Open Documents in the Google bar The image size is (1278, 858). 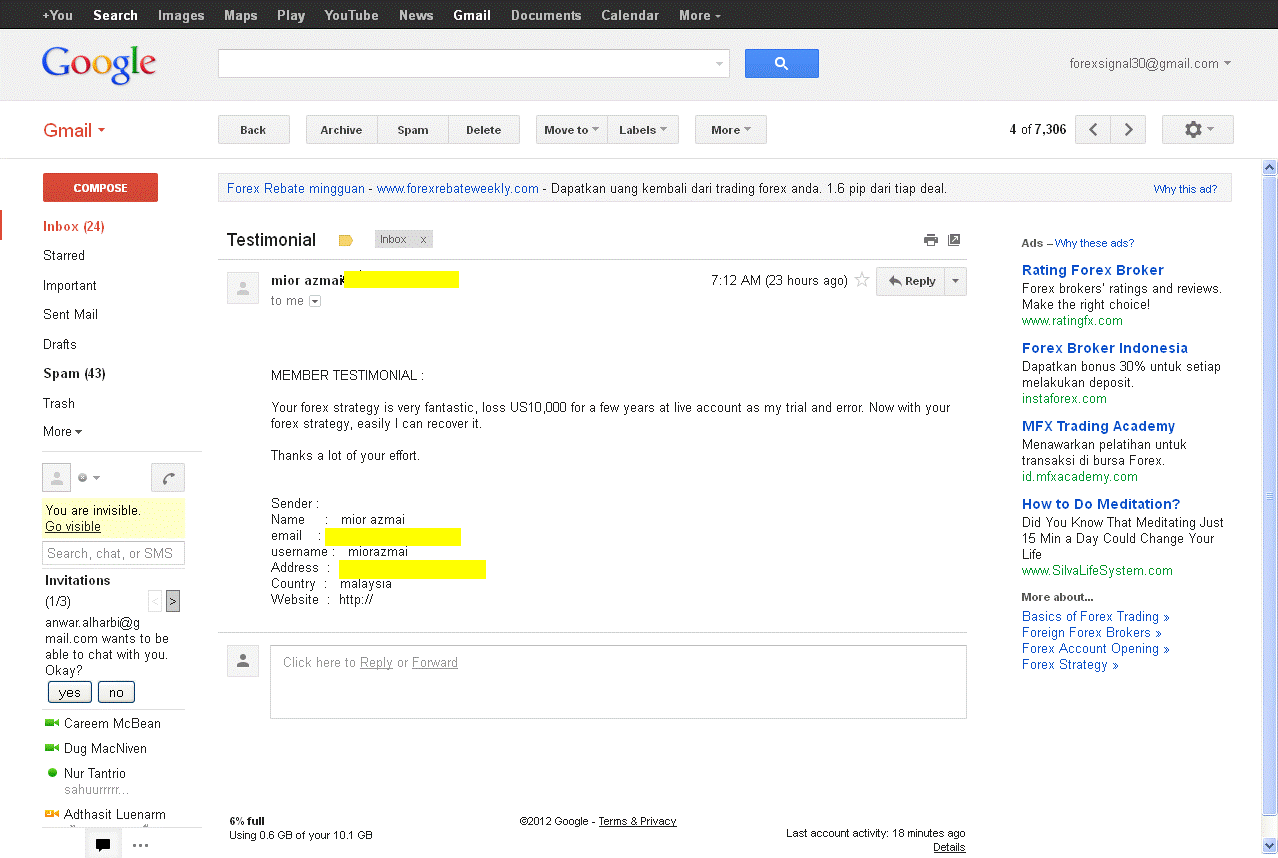[x=546, y=15]
